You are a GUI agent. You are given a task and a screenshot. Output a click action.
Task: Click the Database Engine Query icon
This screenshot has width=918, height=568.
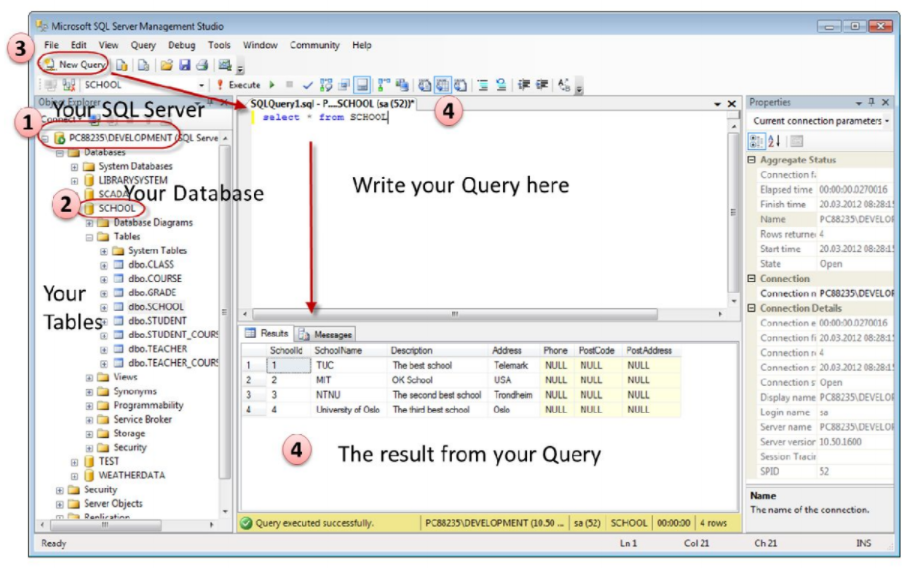(x=121, y=65)
